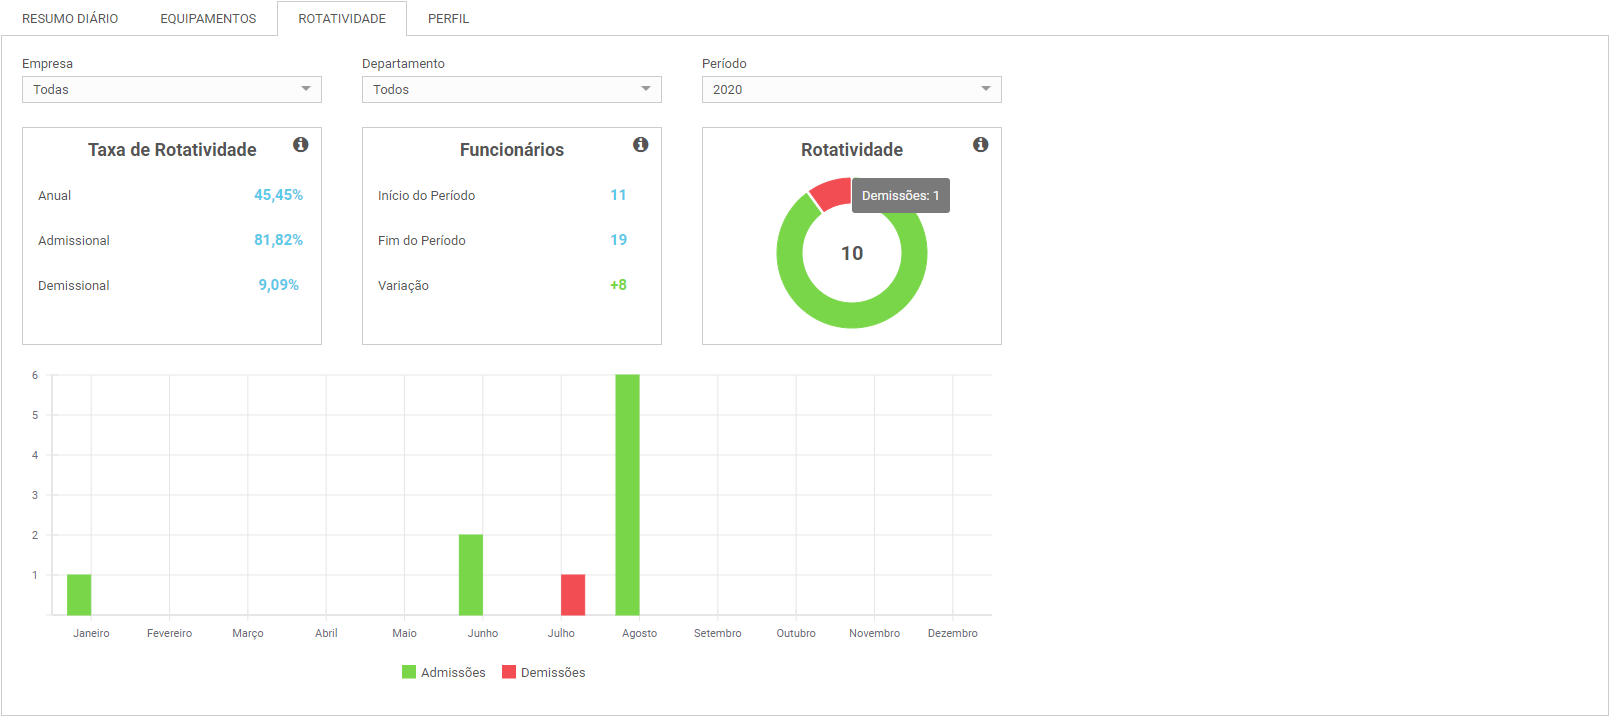Click the Agosto green admissions bar
This screenshot has width=1610, height=717.
coord(627,495)
